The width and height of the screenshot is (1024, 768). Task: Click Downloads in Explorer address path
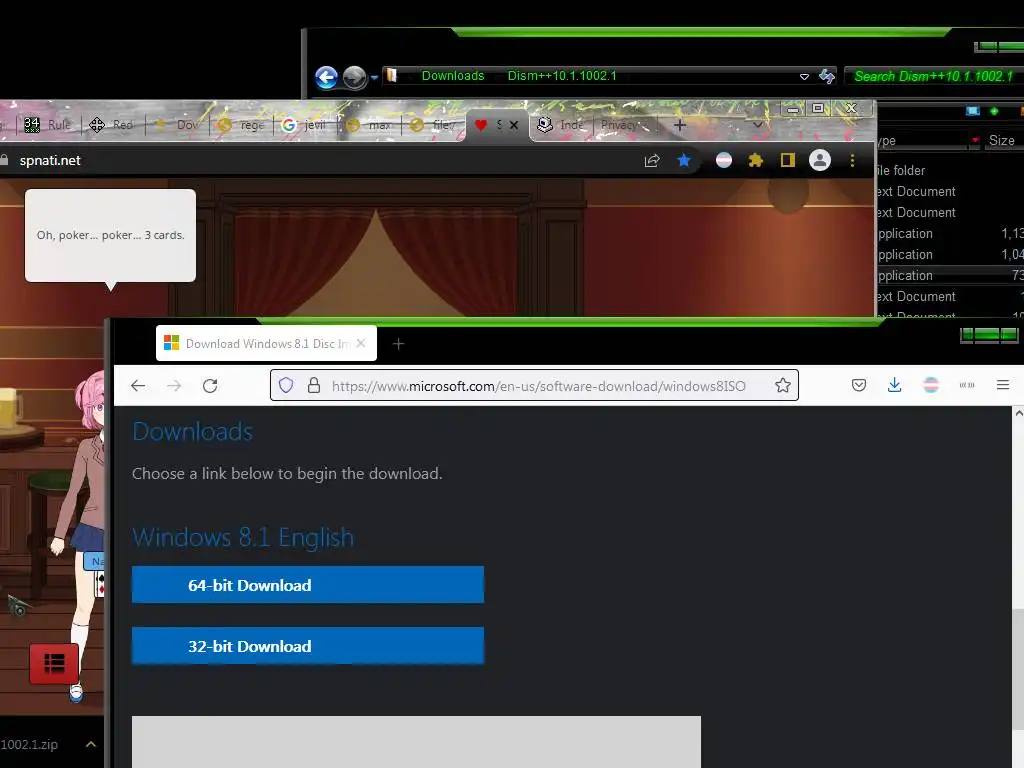point(453,76)
